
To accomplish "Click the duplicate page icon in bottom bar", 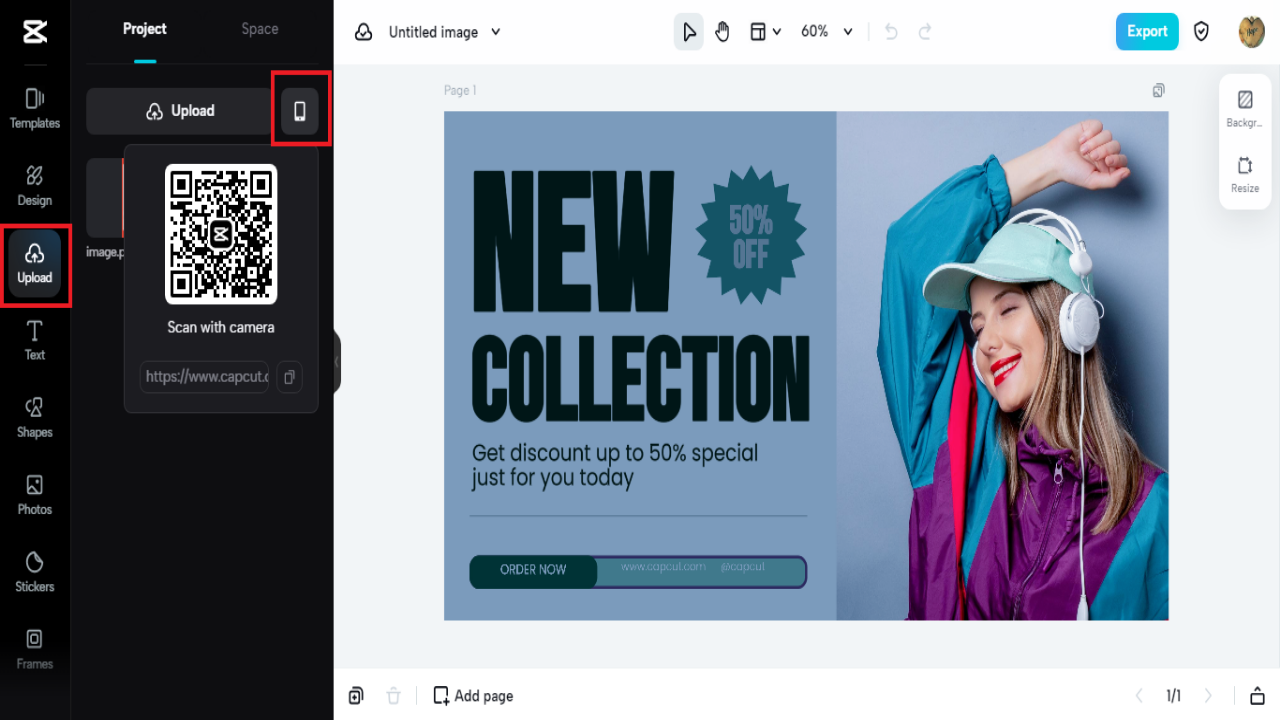I will (356, 696).
